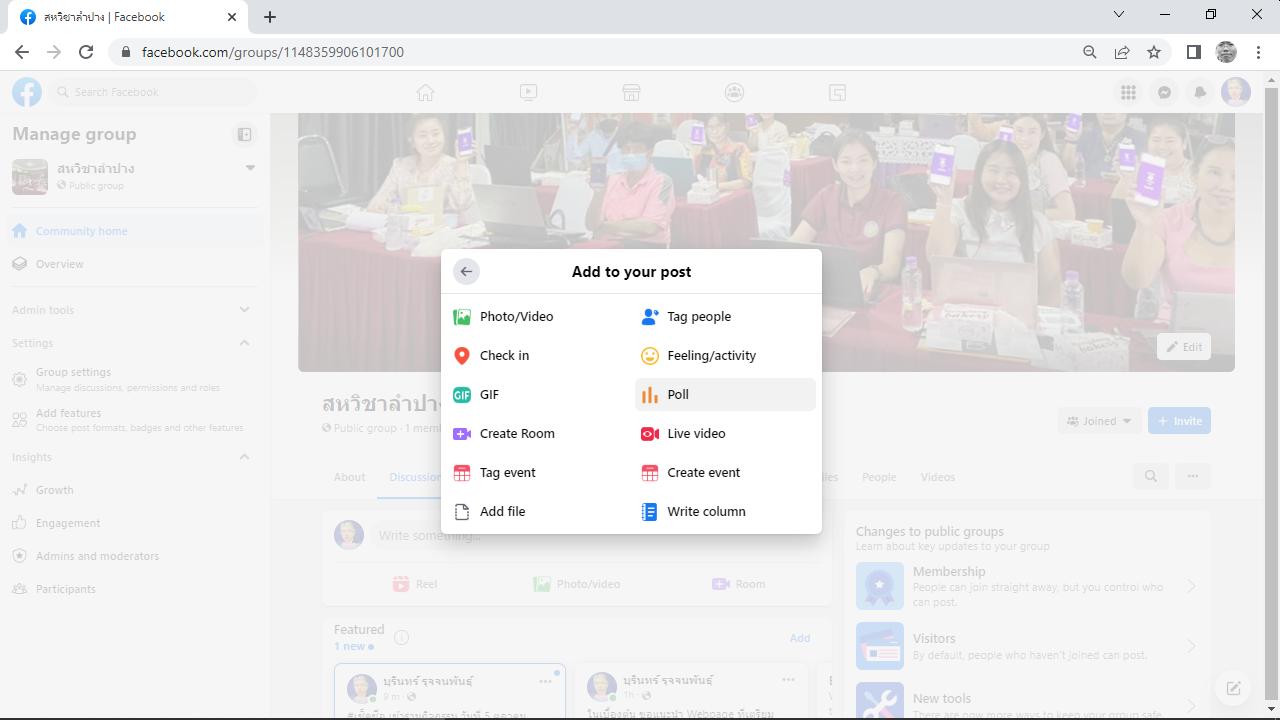The image size is (1280, 720).
Task: Open the account profile picture menu
Action: tap(1237, 92)
